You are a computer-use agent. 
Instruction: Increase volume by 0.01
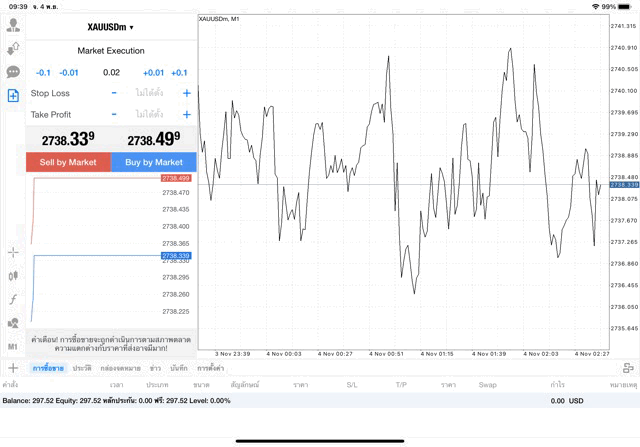(153, 73)
